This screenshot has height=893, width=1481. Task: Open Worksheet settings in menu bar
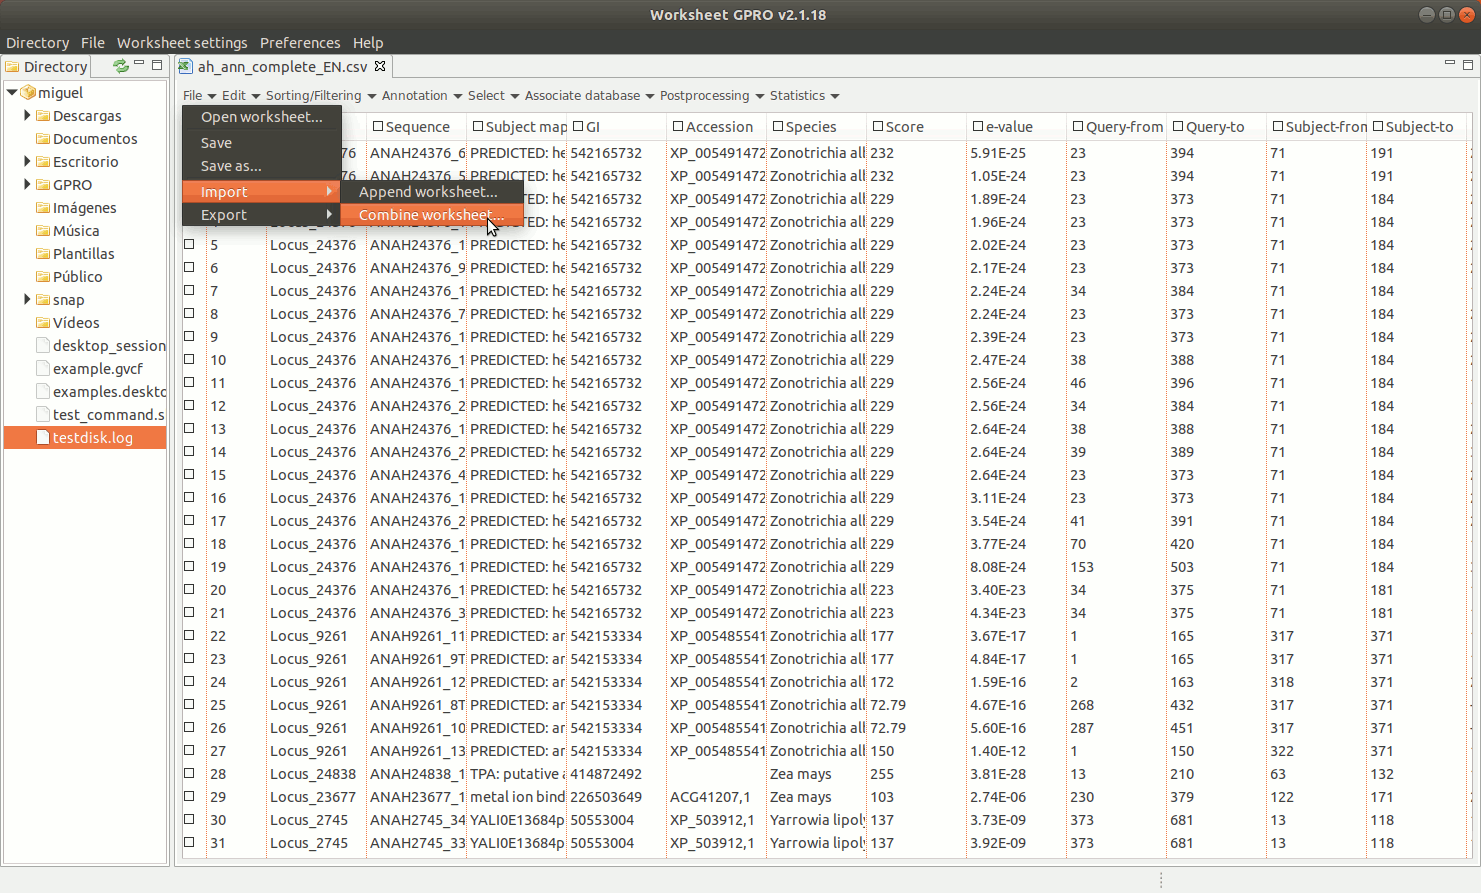point(182,43)
